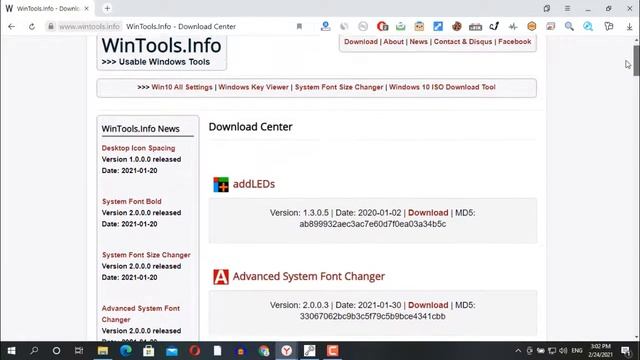
Task: Select the WinTools.Info browser tab
Action: pyautogui.click(x=47, y=8)
